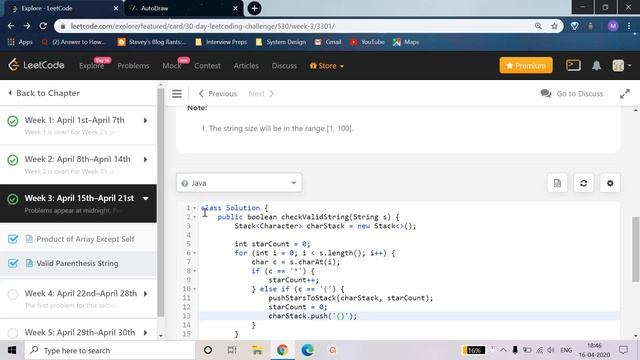Open Valid Parenthesis String item

click(77, 263)
